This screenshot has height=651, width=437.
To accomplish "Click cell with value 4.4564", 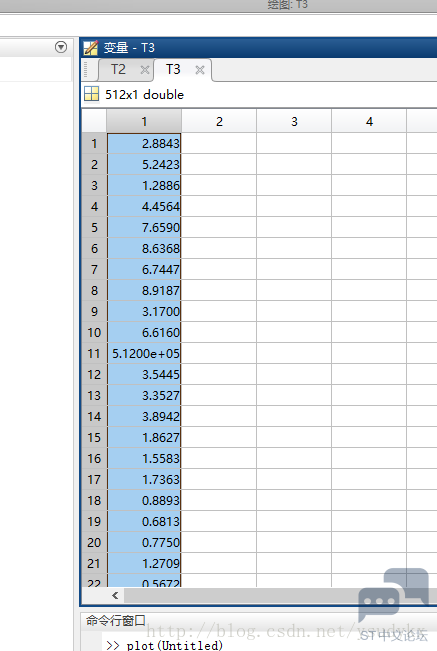I will click(144, 206).
